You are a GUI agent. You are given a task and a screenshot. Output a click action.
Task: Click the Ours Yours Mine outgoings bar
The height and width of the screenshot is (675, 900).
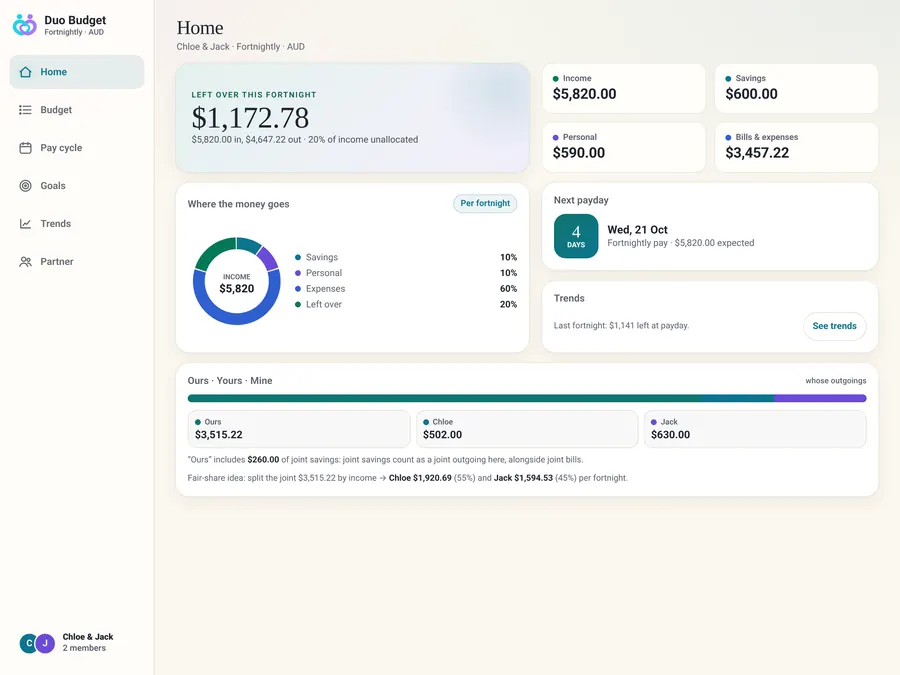[527, 398]
